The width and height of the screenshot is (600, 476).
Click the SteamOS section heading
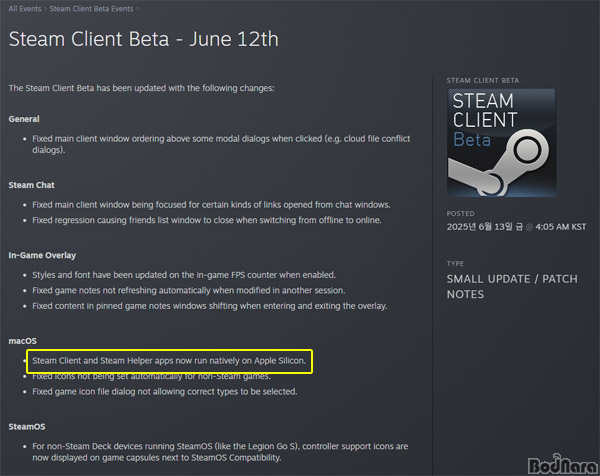27,427
